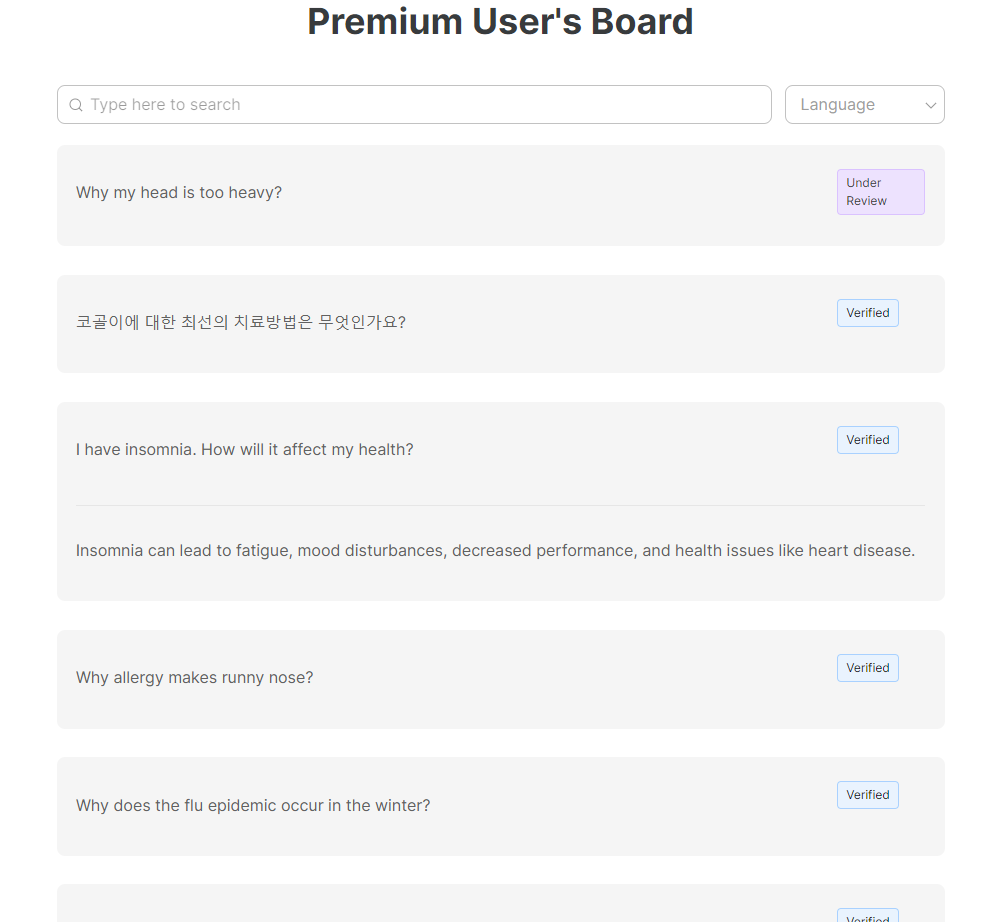Screen dimensions: 1007x922
Task: Focus the 'Type here to search' field
Action: [420, 105]
